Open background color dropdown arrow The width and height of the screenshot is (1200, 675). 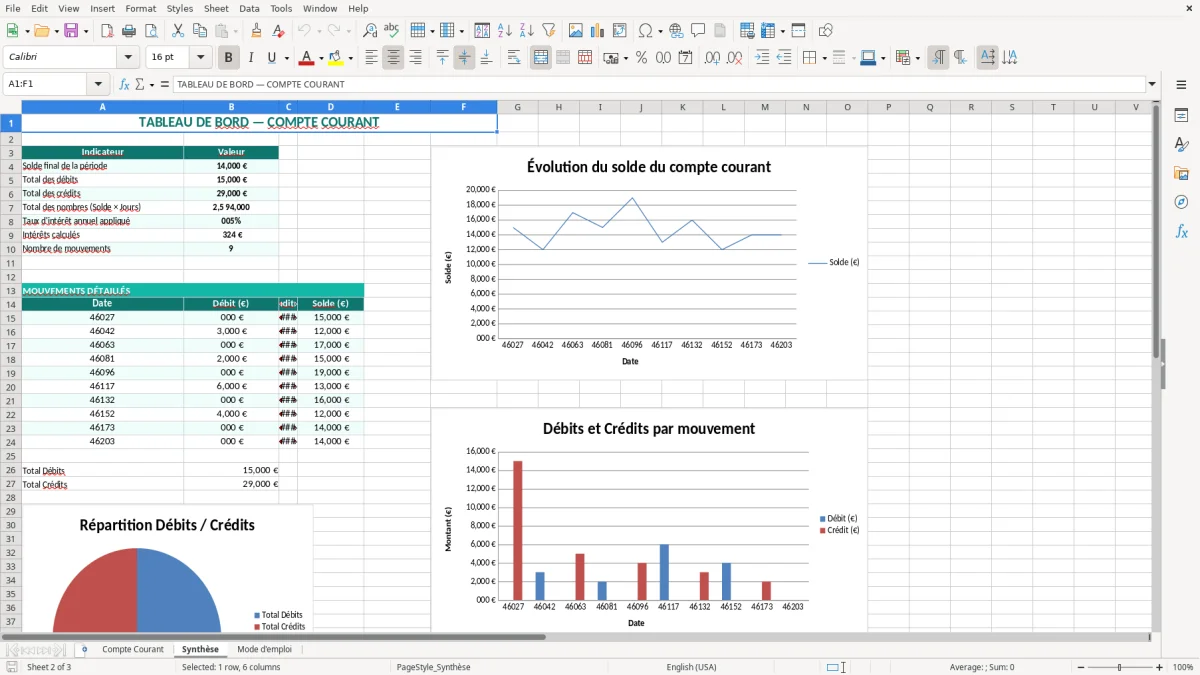coord(351,58)
